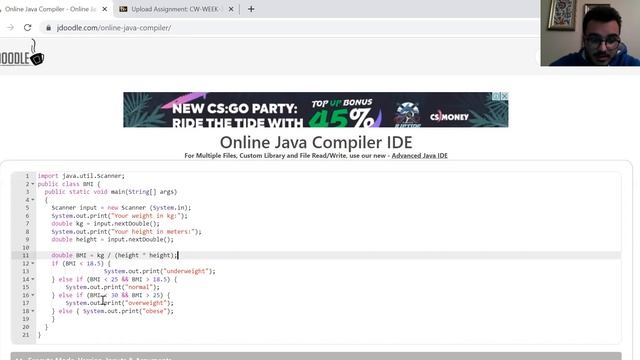Collapse the BMI class fold on line 2
640x360 pixels.
tap(33, 184)
